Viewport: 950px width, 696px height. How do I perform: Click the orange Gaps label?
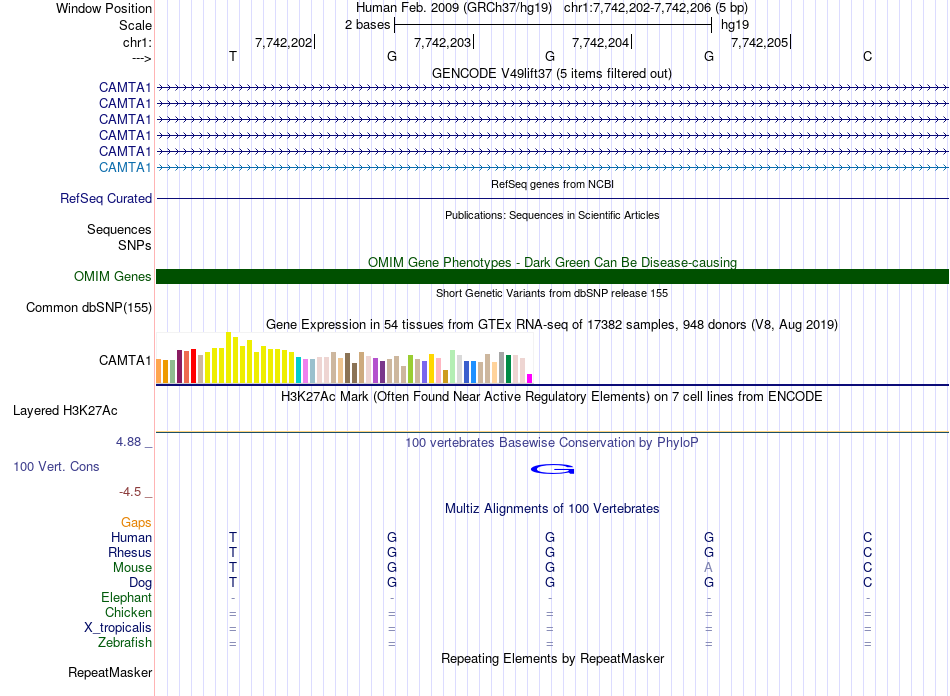tap(136, 522)
